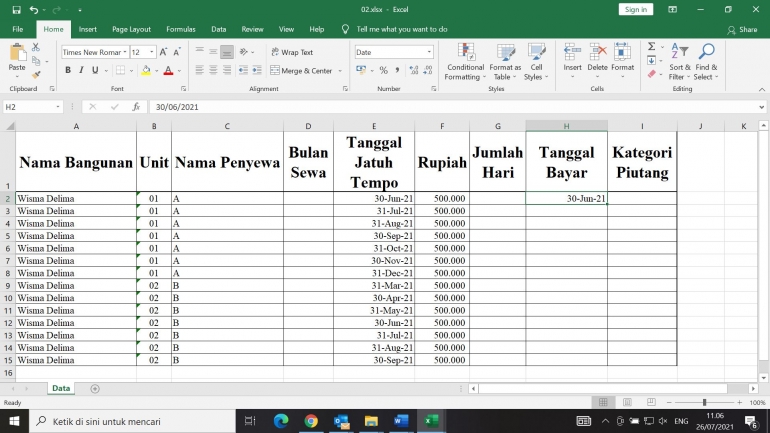
Task: Apply the red Font Color
Action: pyautogui.click(x=168, y=71)
